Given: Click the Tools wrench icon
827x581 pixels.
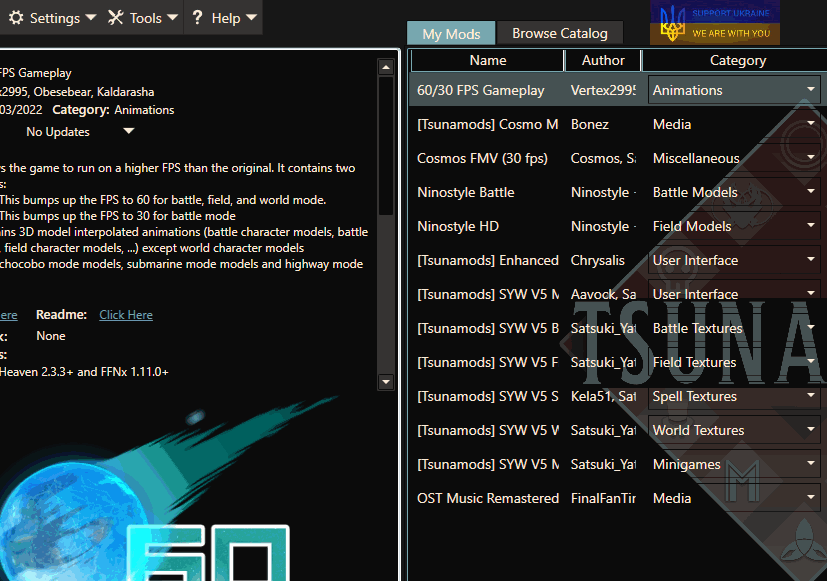Looking at the screenshot, I should click(116, 18).
